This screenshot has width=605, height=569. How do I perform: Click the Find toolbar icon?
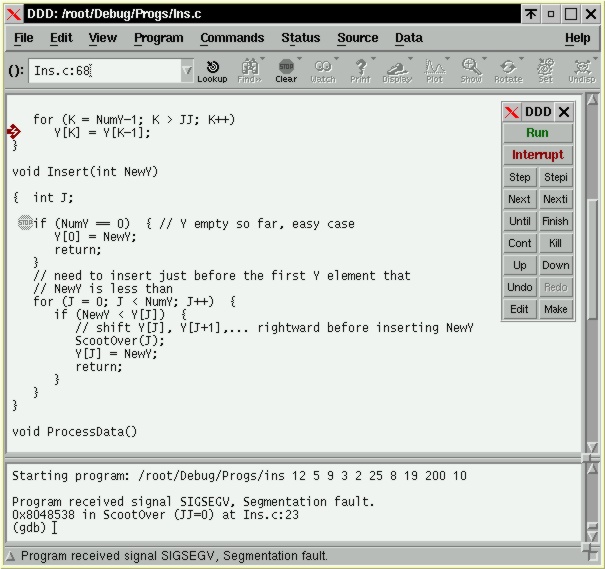pos(249,70)
